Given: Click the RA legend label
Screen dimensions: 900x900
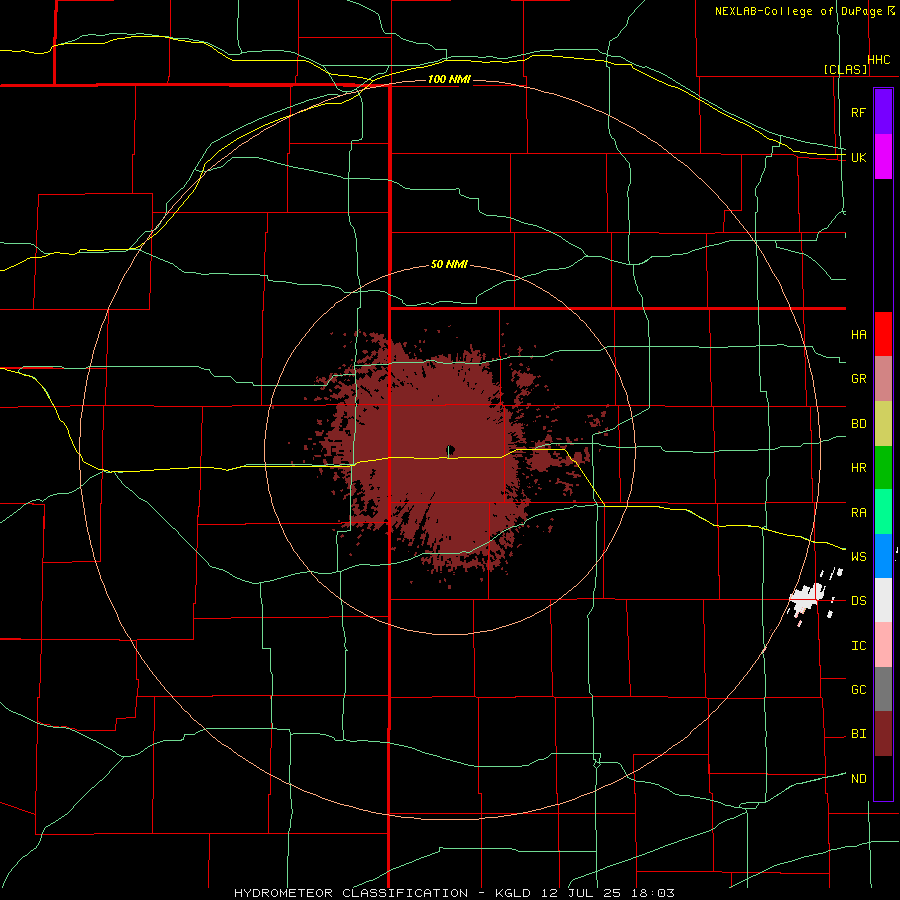Looking at the screenshot, I should tap(858, 513).
